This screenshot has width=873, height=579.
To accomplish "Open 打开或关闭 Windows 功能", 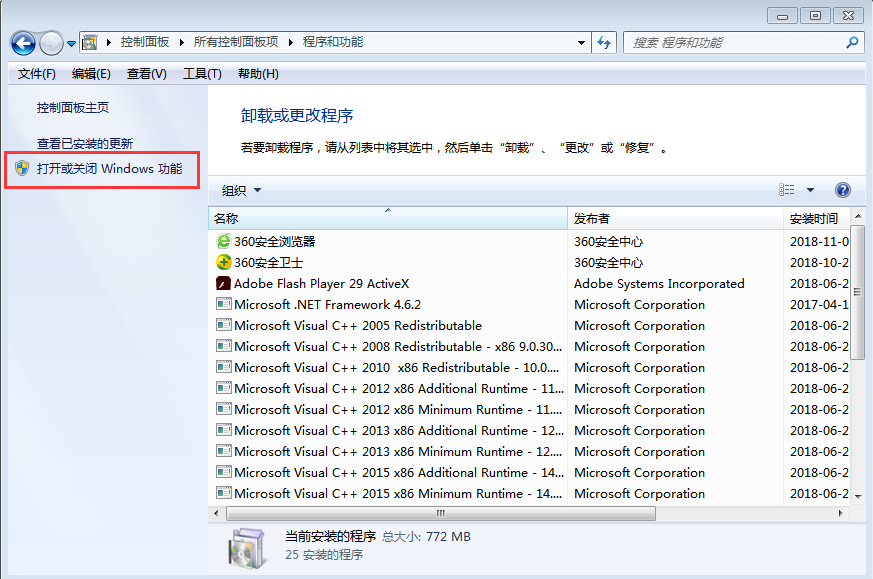I will (110, 169).
